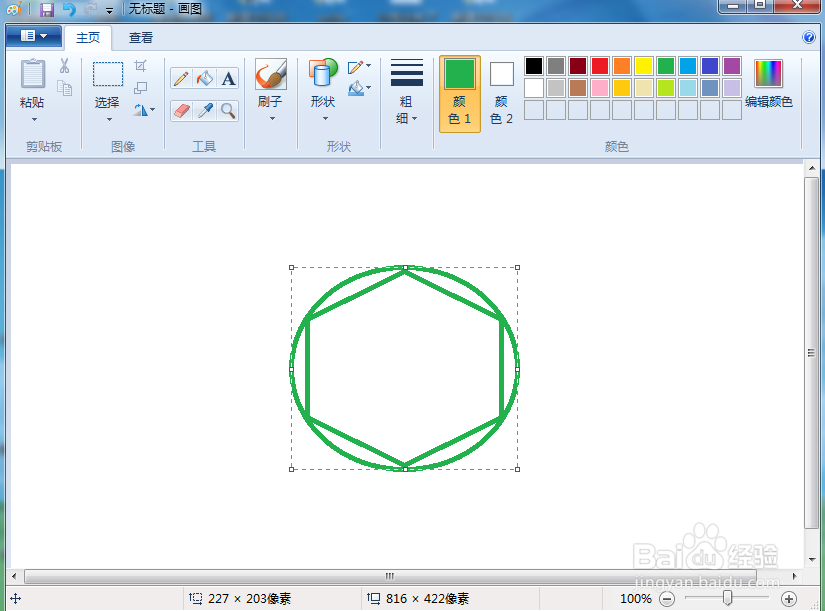This screenshot has height=611, width=825.
Task: Select the Text tool
Action: point(228,79)
